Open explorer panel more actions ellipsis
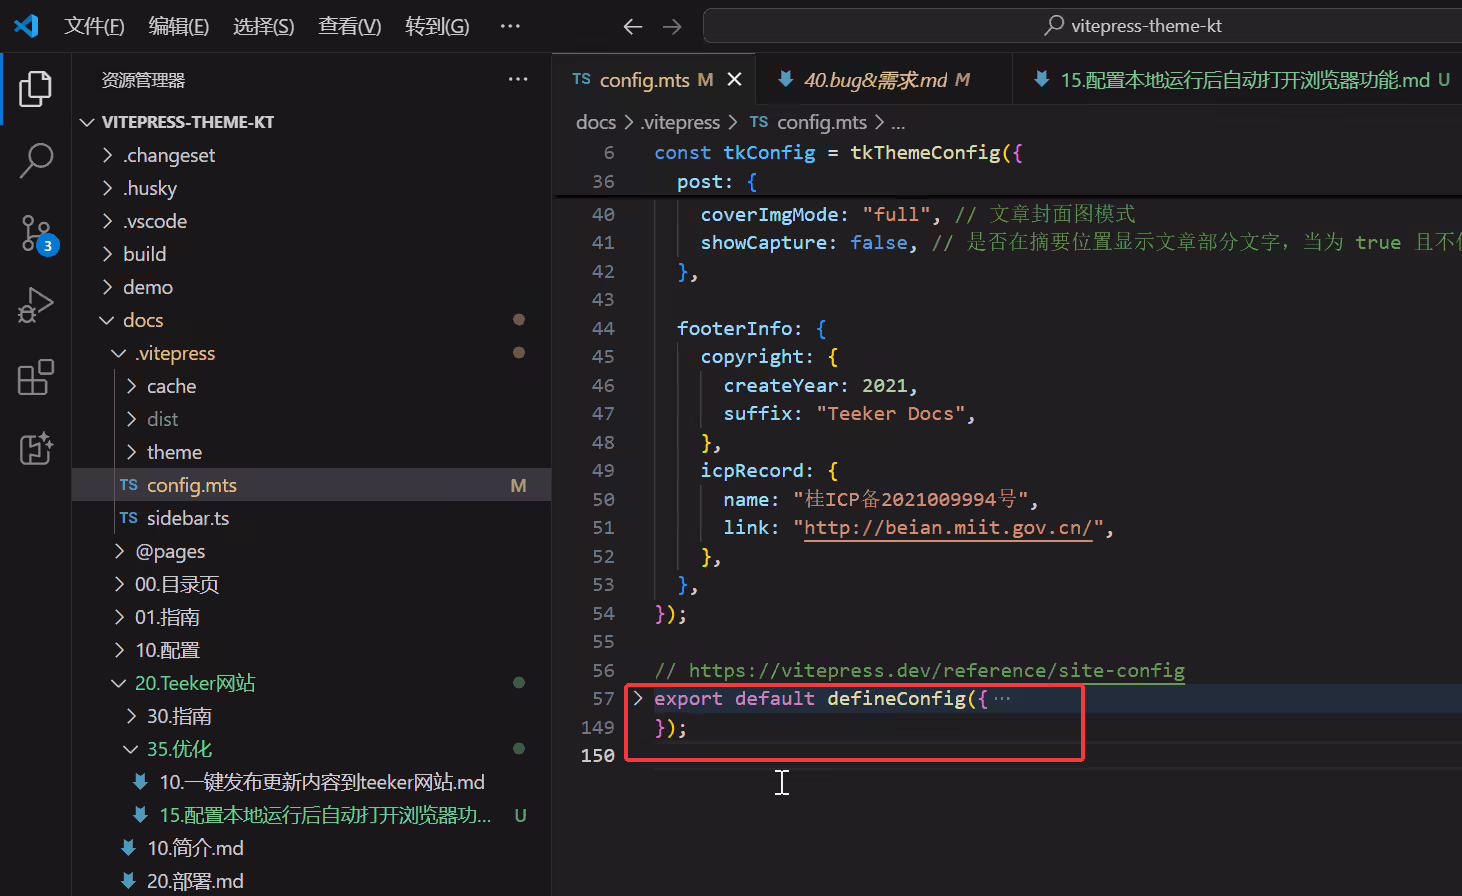Image resolution: width=1462 pixels, height=896 pixels. click(518, 79)
